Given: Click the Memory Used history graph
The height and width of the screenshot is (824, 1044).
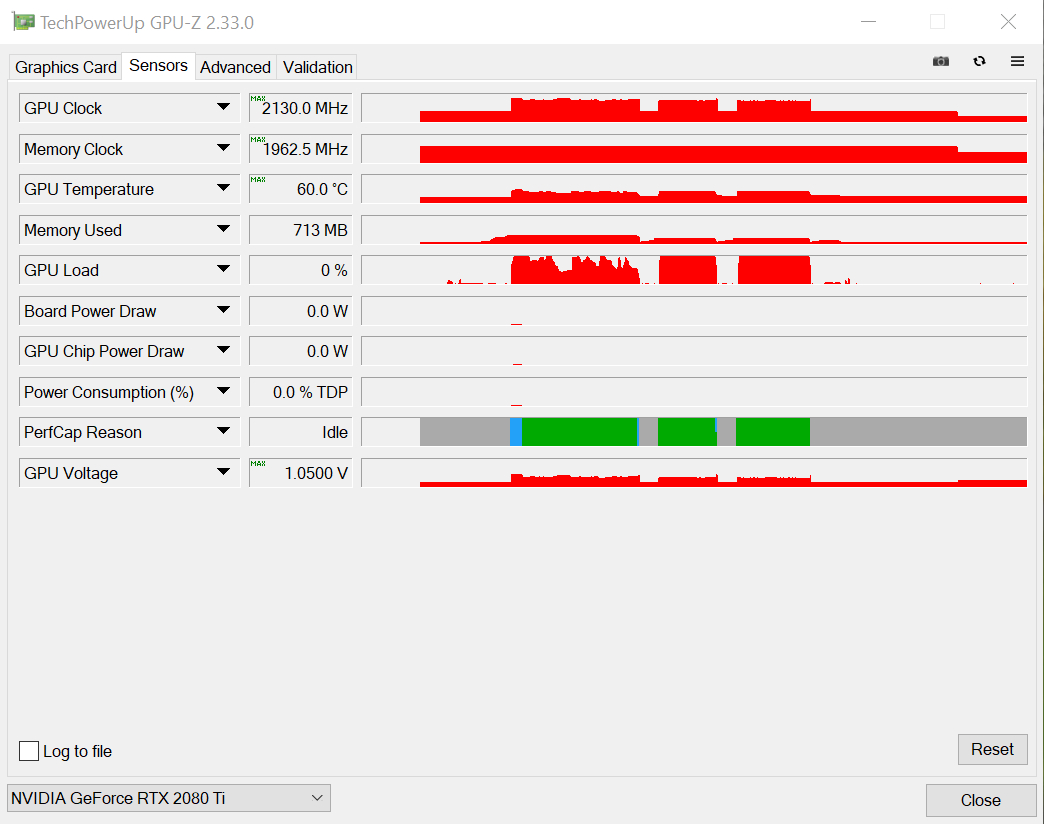Looking at the screenshot, I should (x=694, y=230).
